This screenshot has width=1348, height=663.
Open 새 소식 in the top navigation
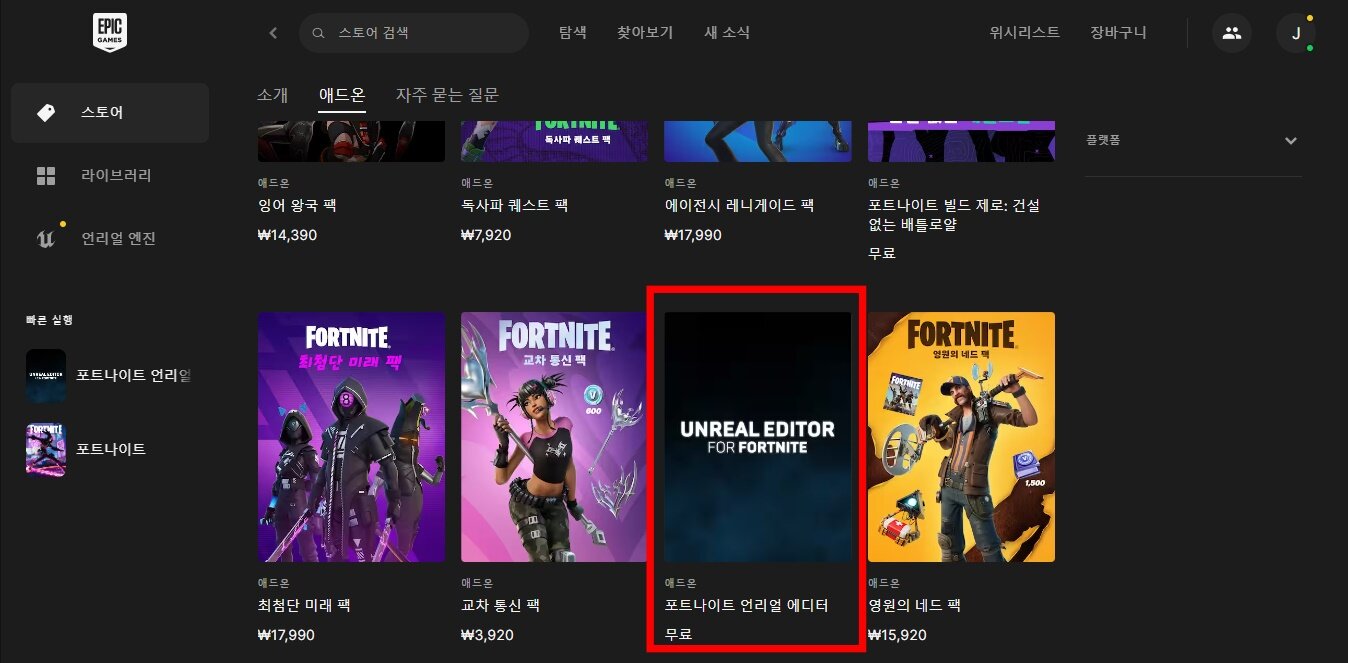727,33
